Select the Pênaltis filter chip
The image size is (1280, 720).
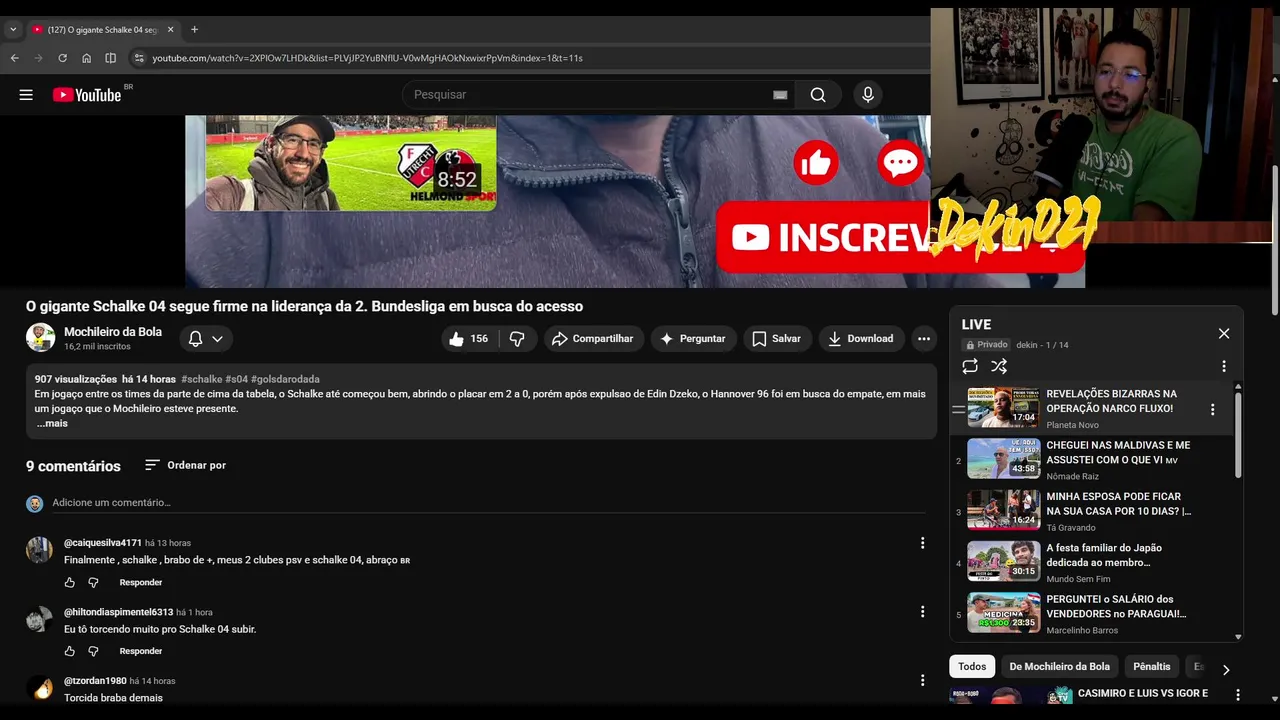tap(1151, 666)
